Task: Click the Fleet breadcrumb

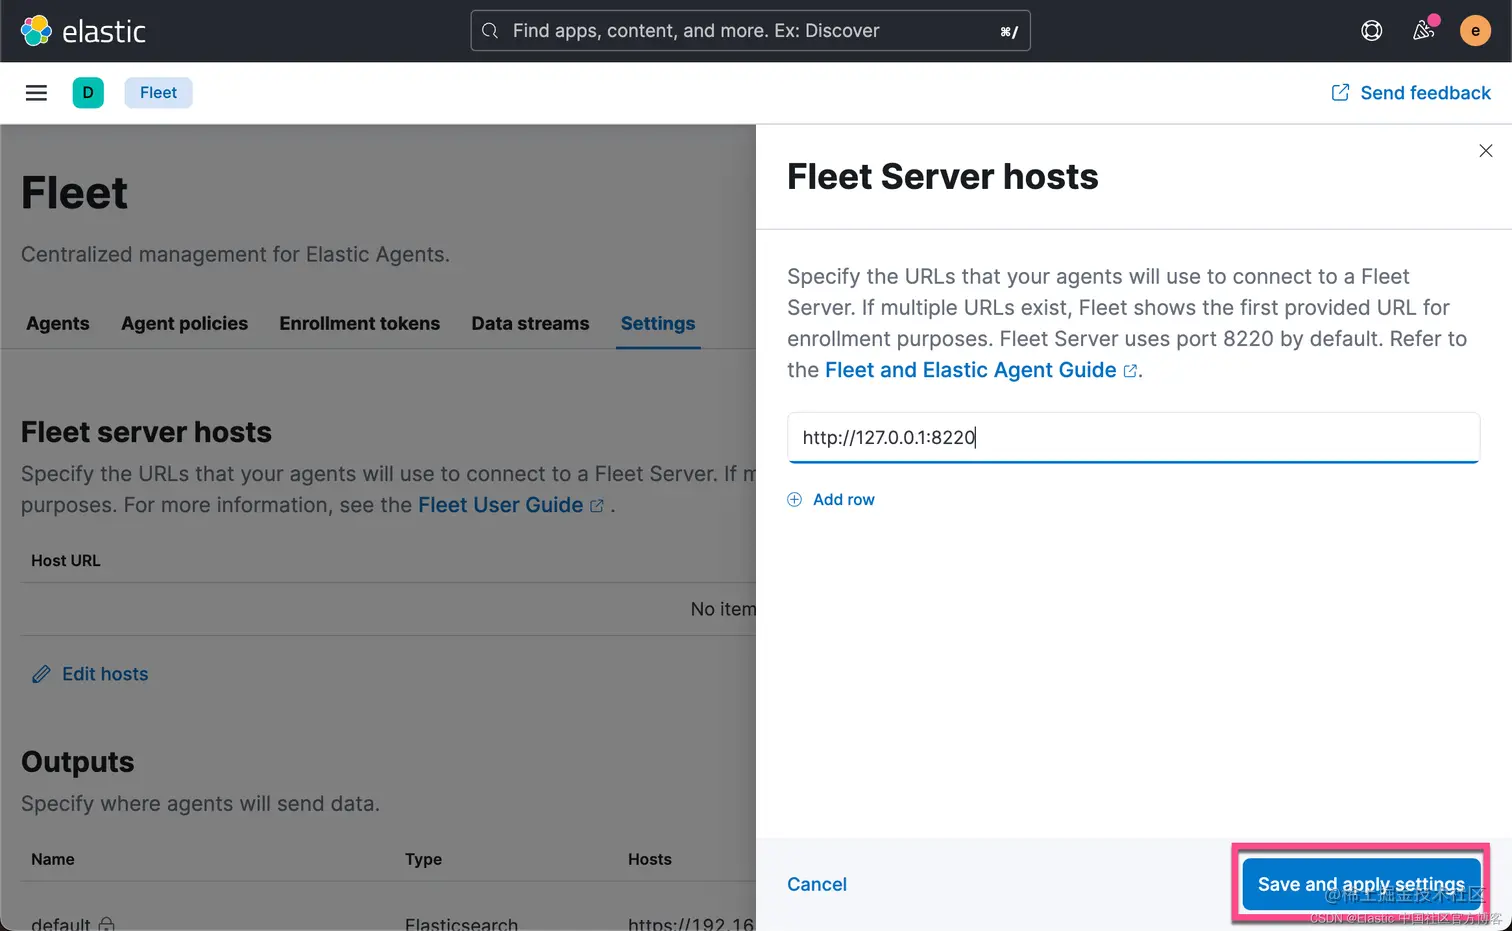Action: coord(158,93)
